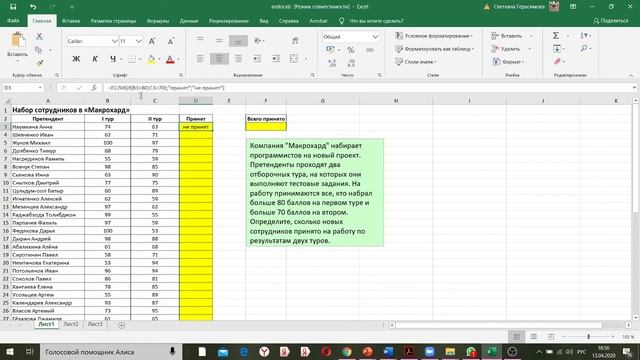Decrease font size with small A

click(x=171, y=41)
